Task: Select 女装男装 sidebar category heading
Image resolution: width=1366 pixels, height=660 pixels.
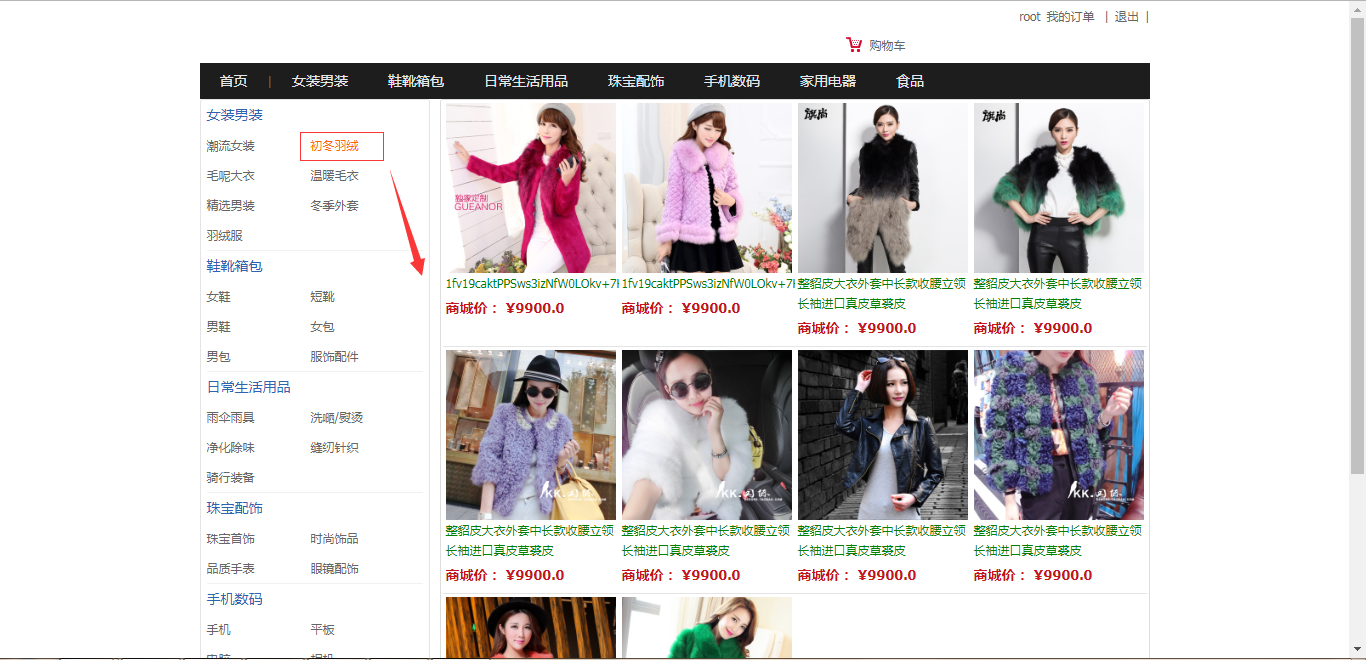Action: (235, 115)
